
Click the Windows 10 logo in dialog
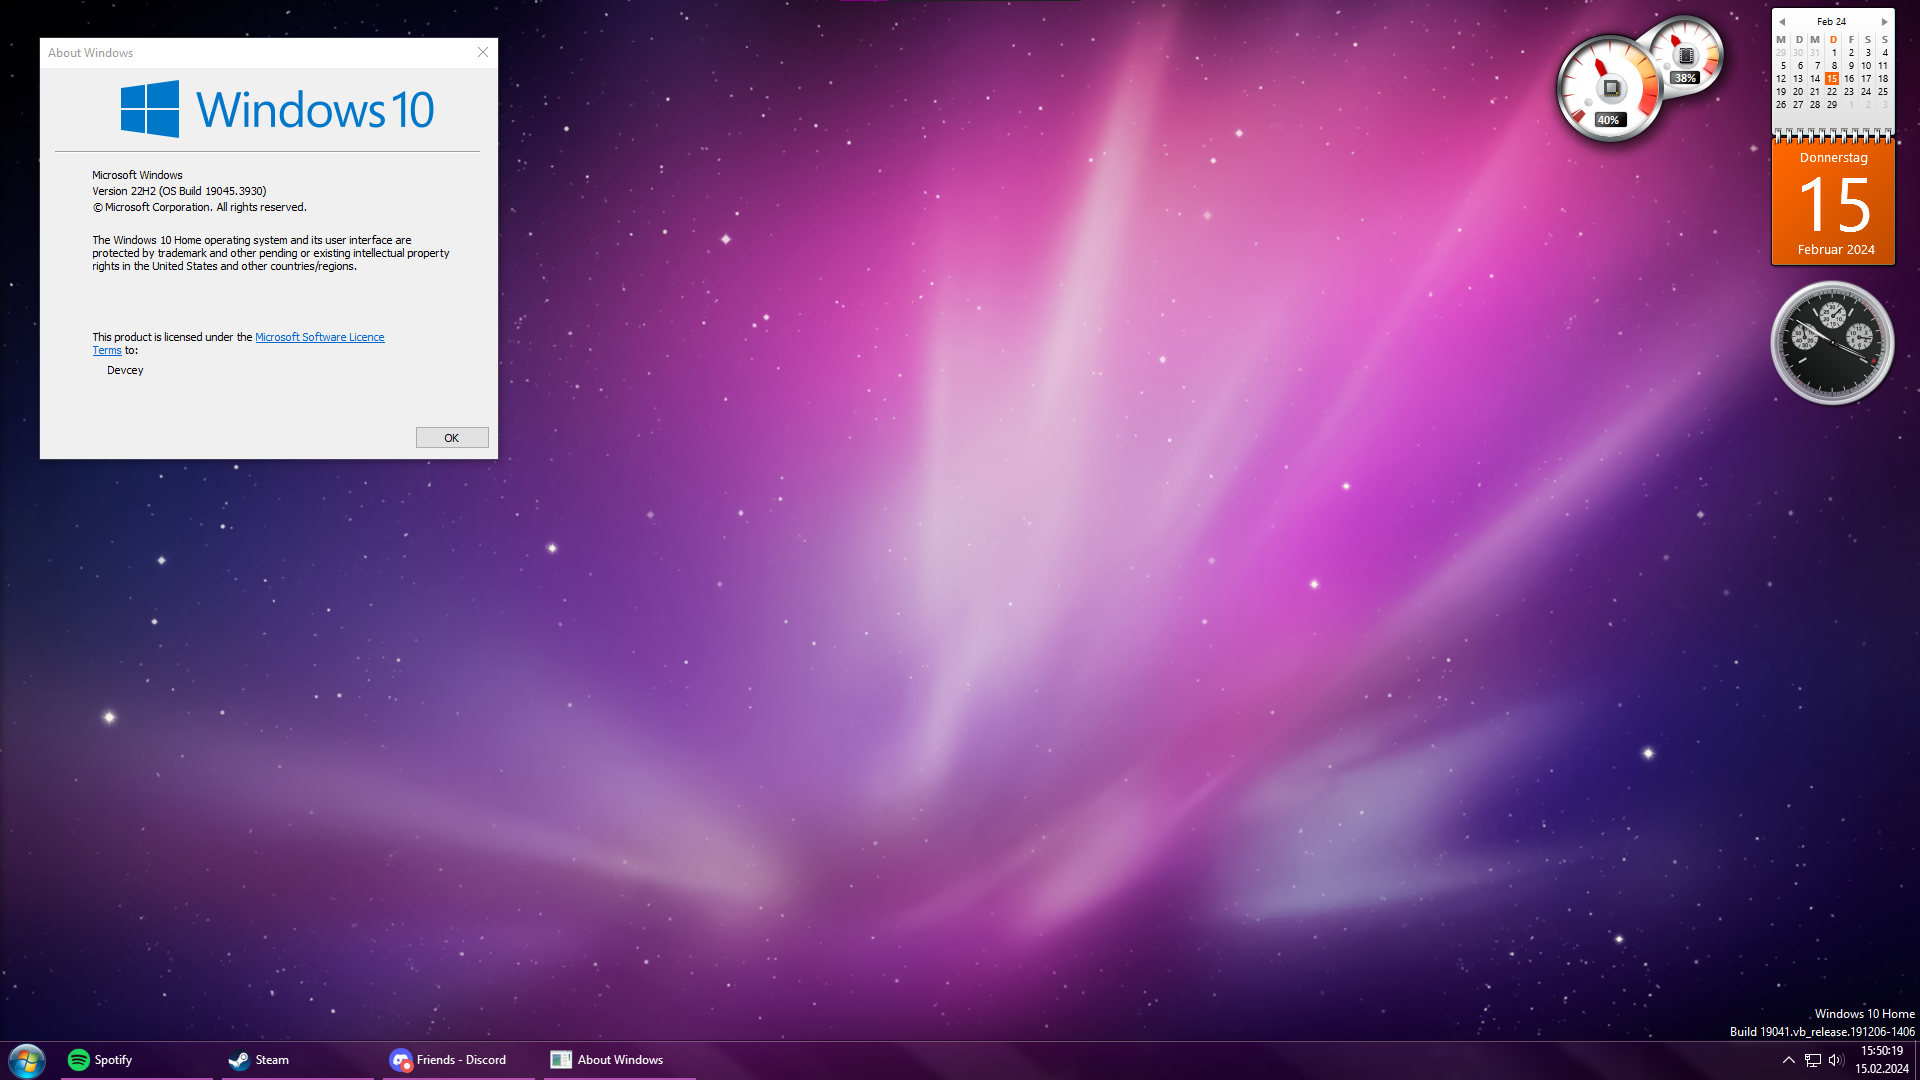pos(277,109)
